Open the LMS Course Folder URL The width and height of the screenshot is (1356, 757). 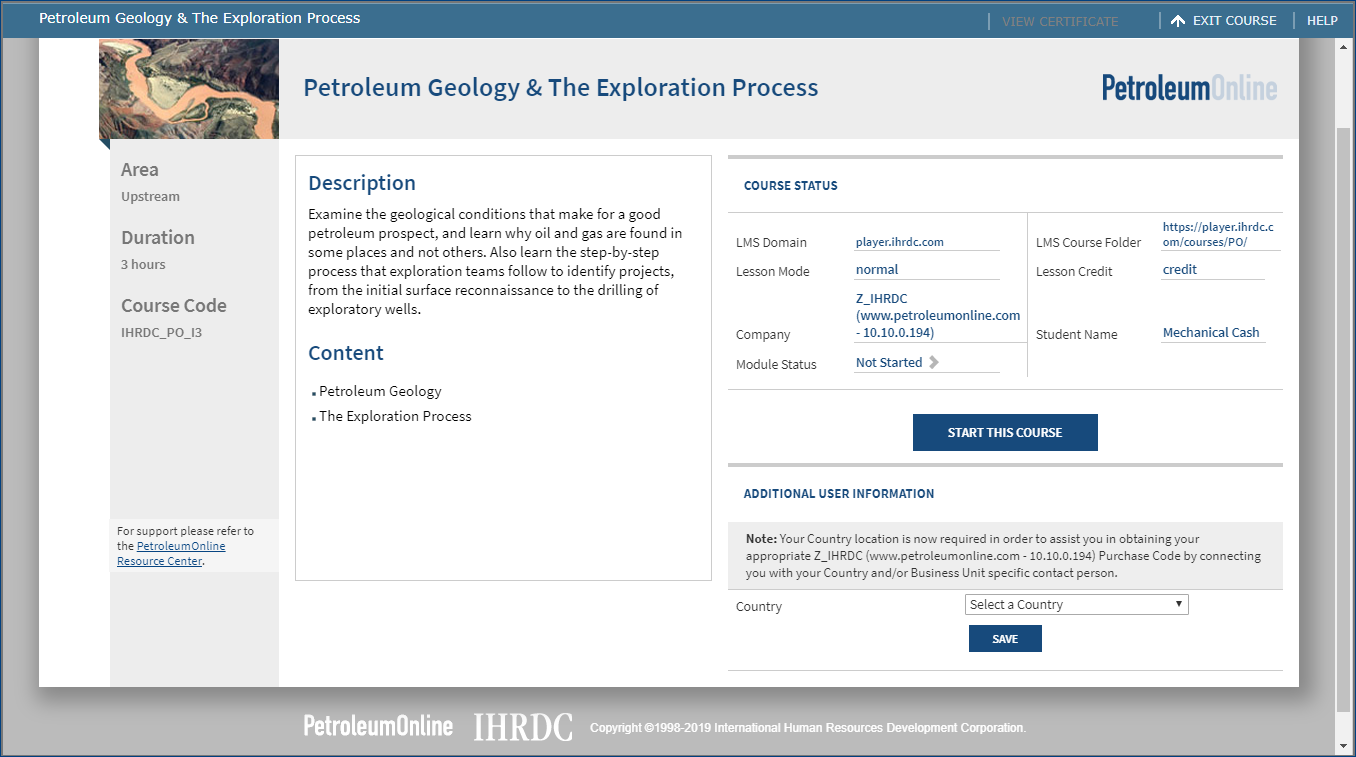coord(1218,235)
